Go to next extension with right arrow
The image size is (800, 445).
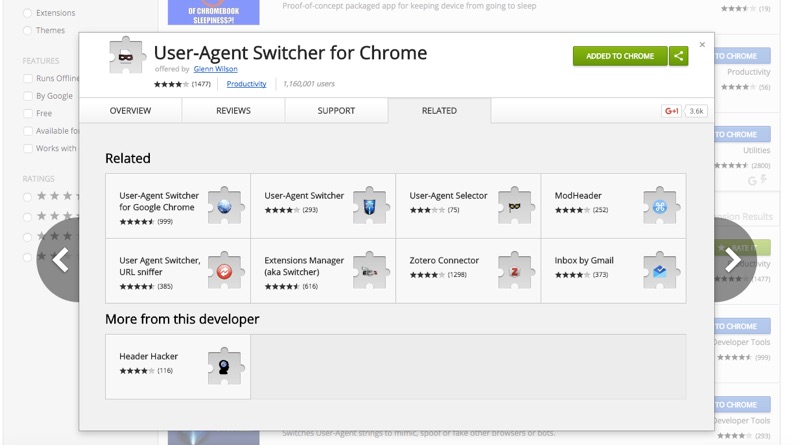click(733, 260)
